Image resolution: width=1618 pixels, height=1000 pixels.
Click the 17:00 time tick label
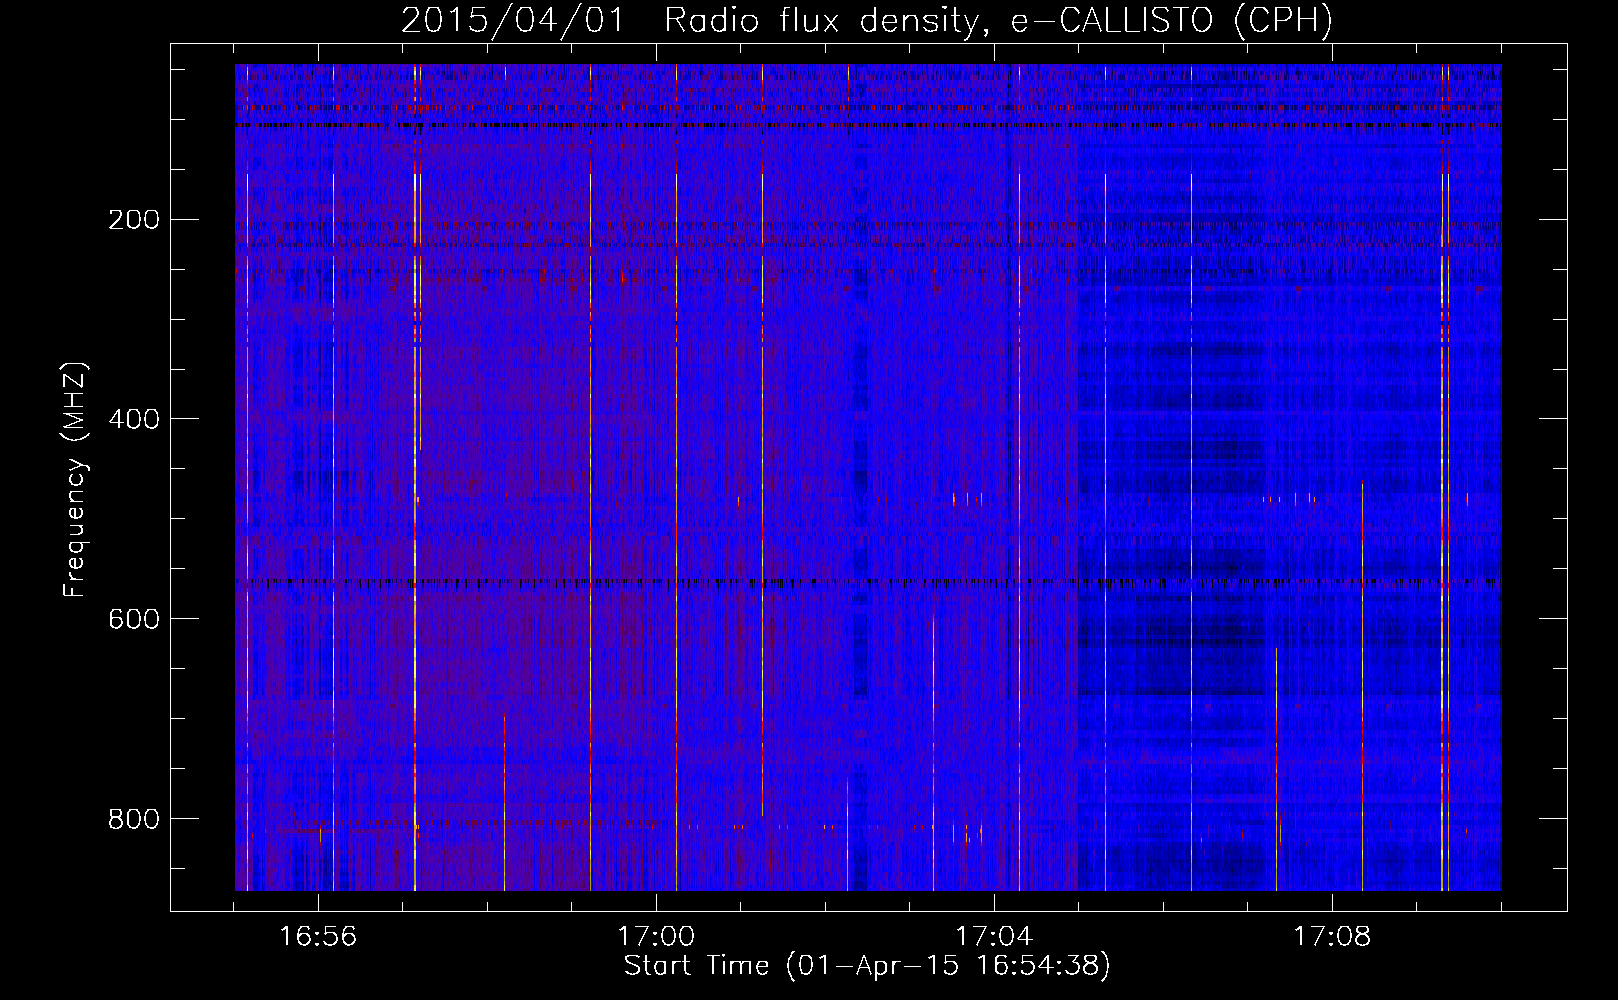pos(656,937)
